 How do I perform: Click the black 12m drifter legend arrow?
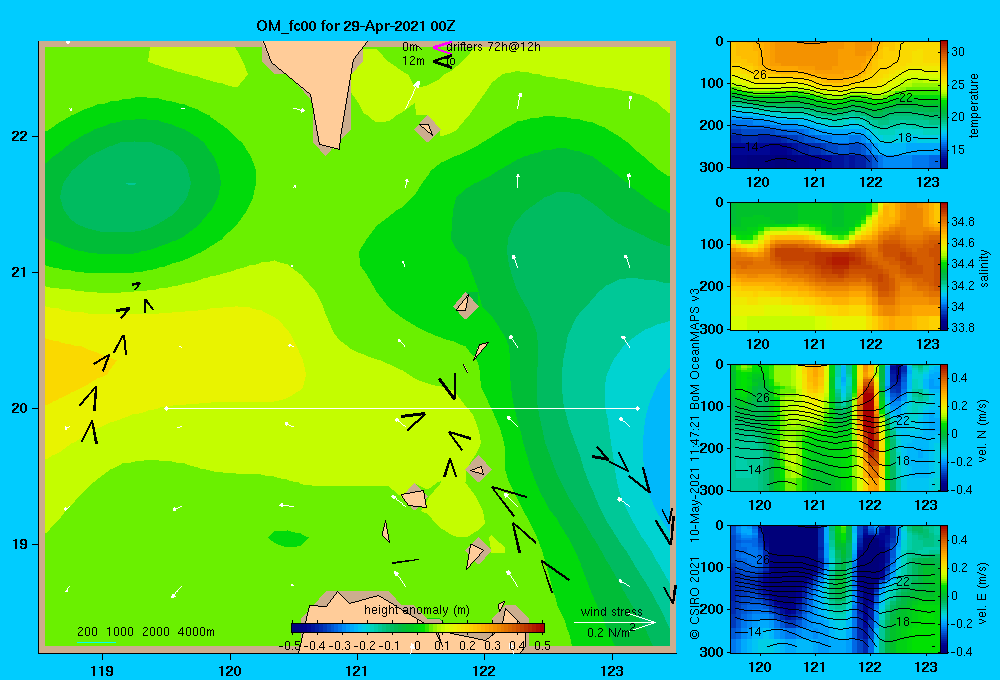442,62
